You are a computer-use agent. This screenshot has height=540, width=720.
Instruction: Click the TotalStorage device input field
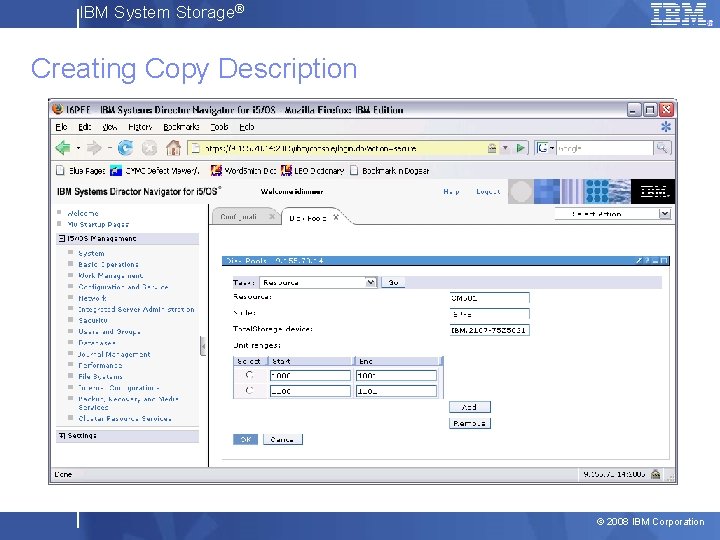click(489, 330)
